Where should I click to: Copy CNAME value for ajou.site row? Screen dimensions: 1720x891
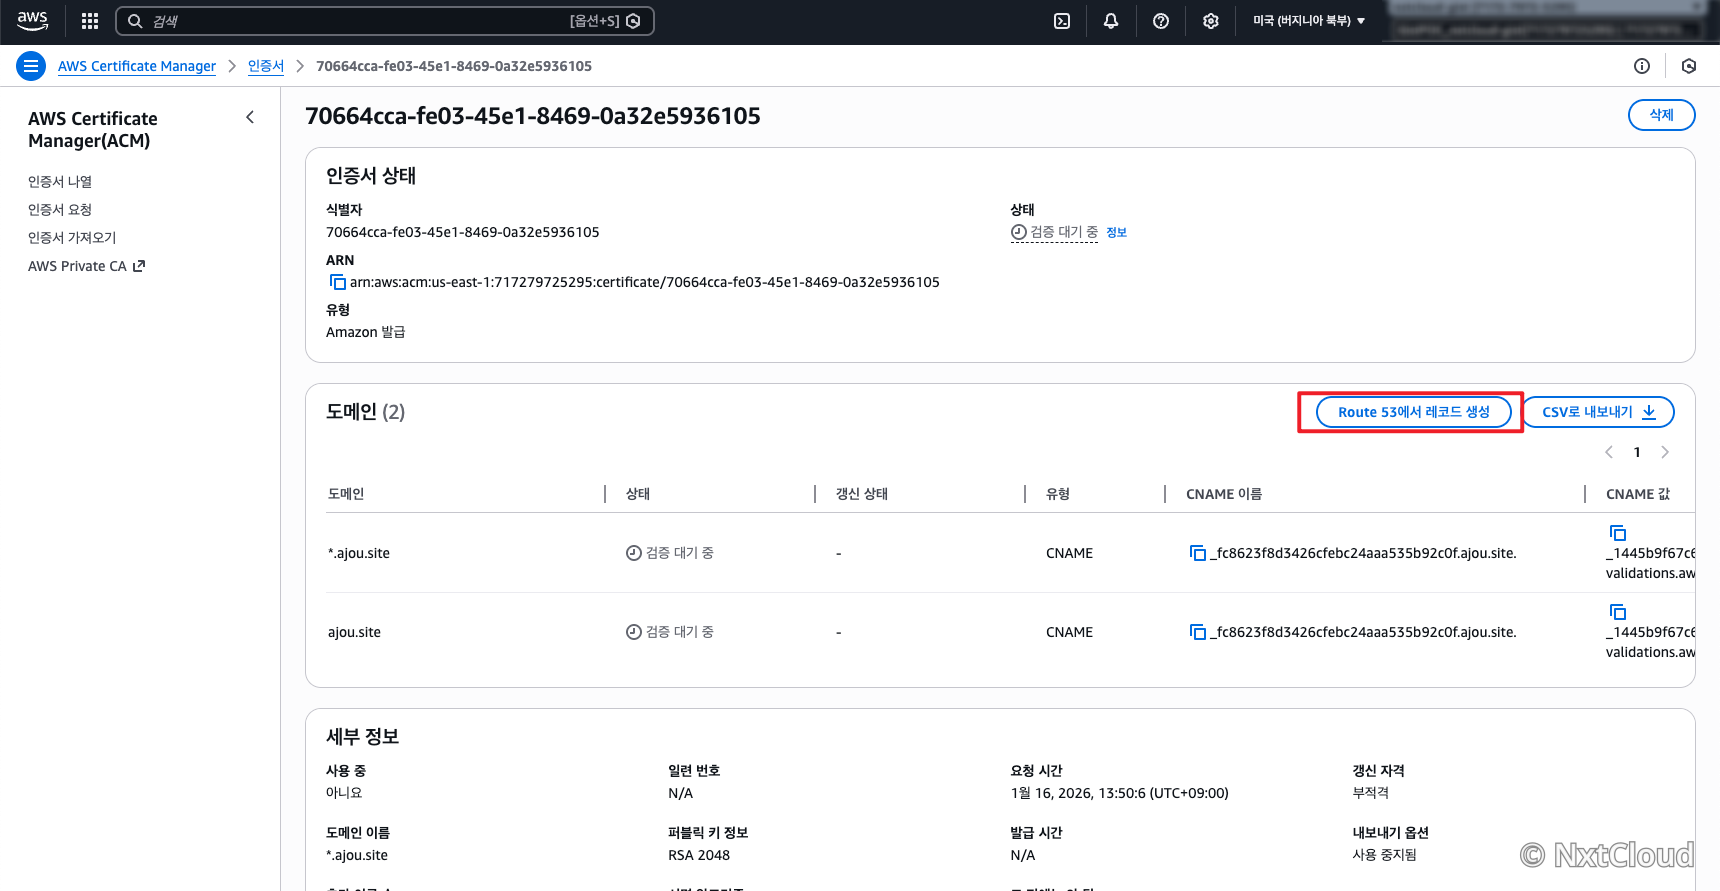pyautogui.click(x=1618, y=612)
